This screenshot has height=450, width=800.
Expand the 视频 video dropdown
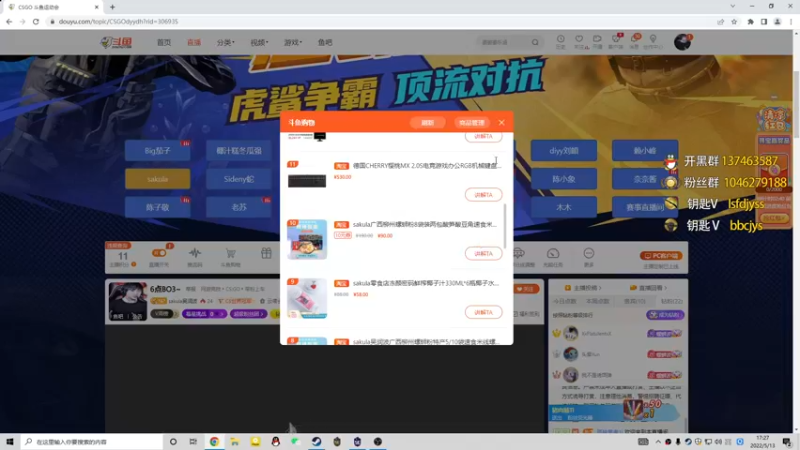[259, 42]
